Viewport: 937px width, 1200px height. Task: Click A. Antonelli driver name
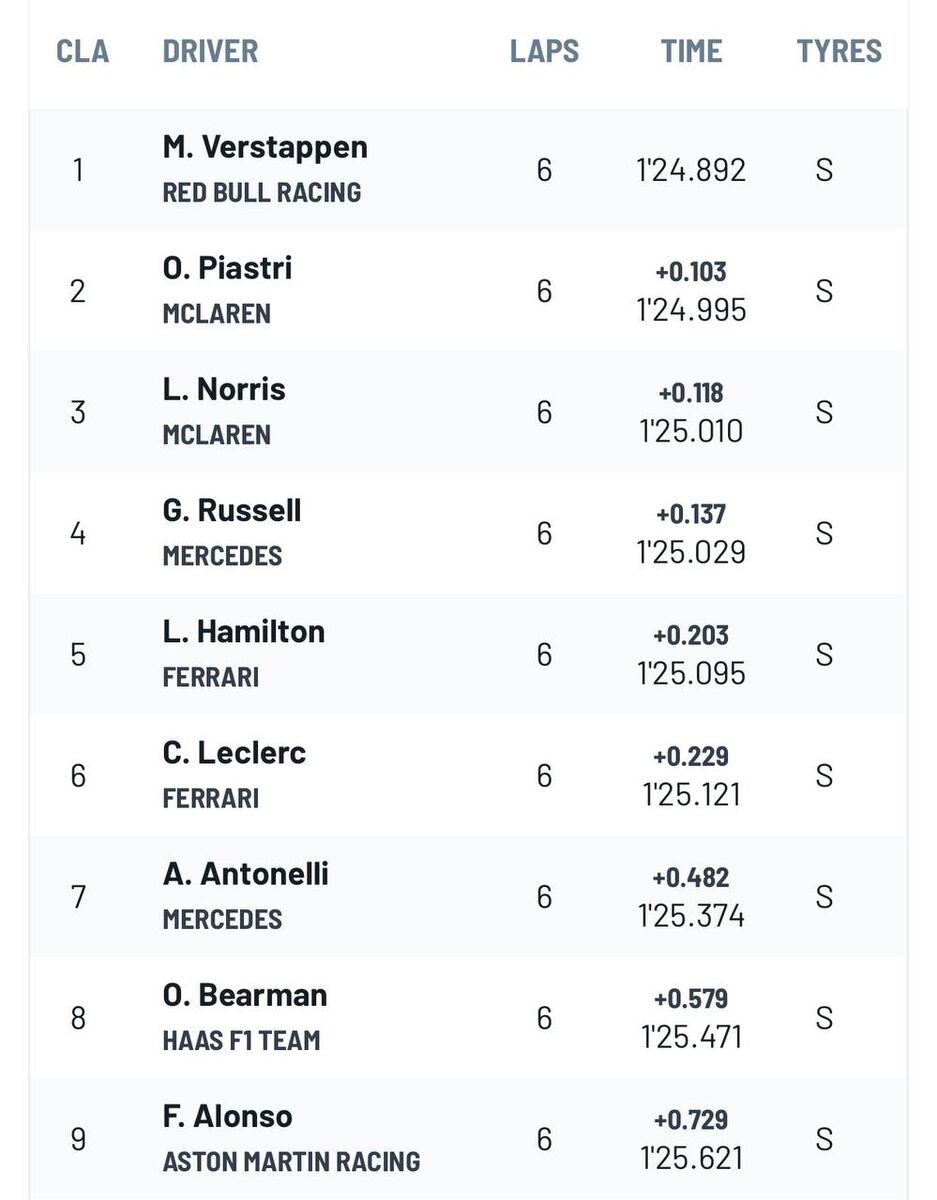click(x=245, y=873)
